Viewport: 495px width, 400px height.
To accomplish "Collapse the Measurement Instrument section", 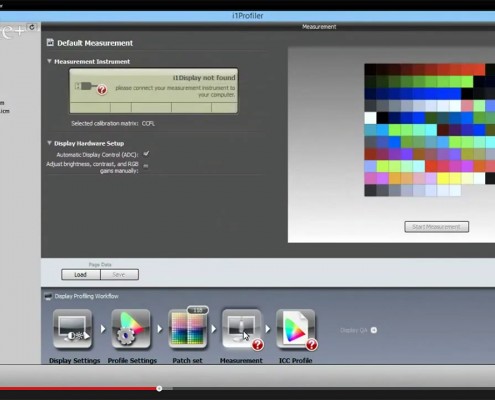I will (x=49, y=61).
